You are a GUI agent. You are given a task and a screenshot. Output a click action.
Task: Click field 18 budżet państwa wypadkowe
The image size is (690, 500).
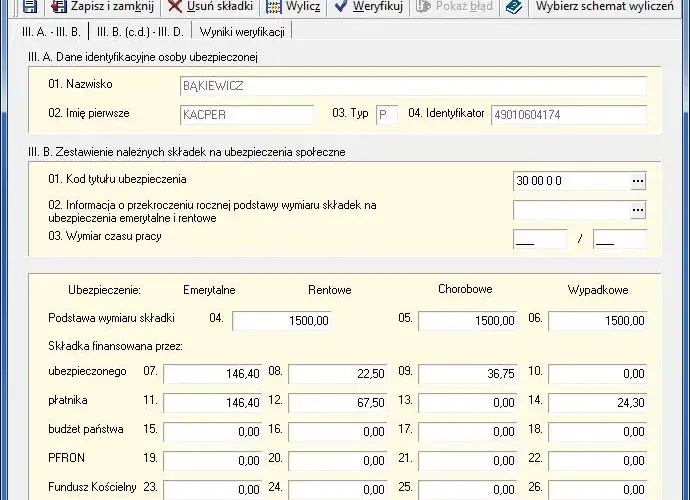pyautogui.click(x=598, y=432)
